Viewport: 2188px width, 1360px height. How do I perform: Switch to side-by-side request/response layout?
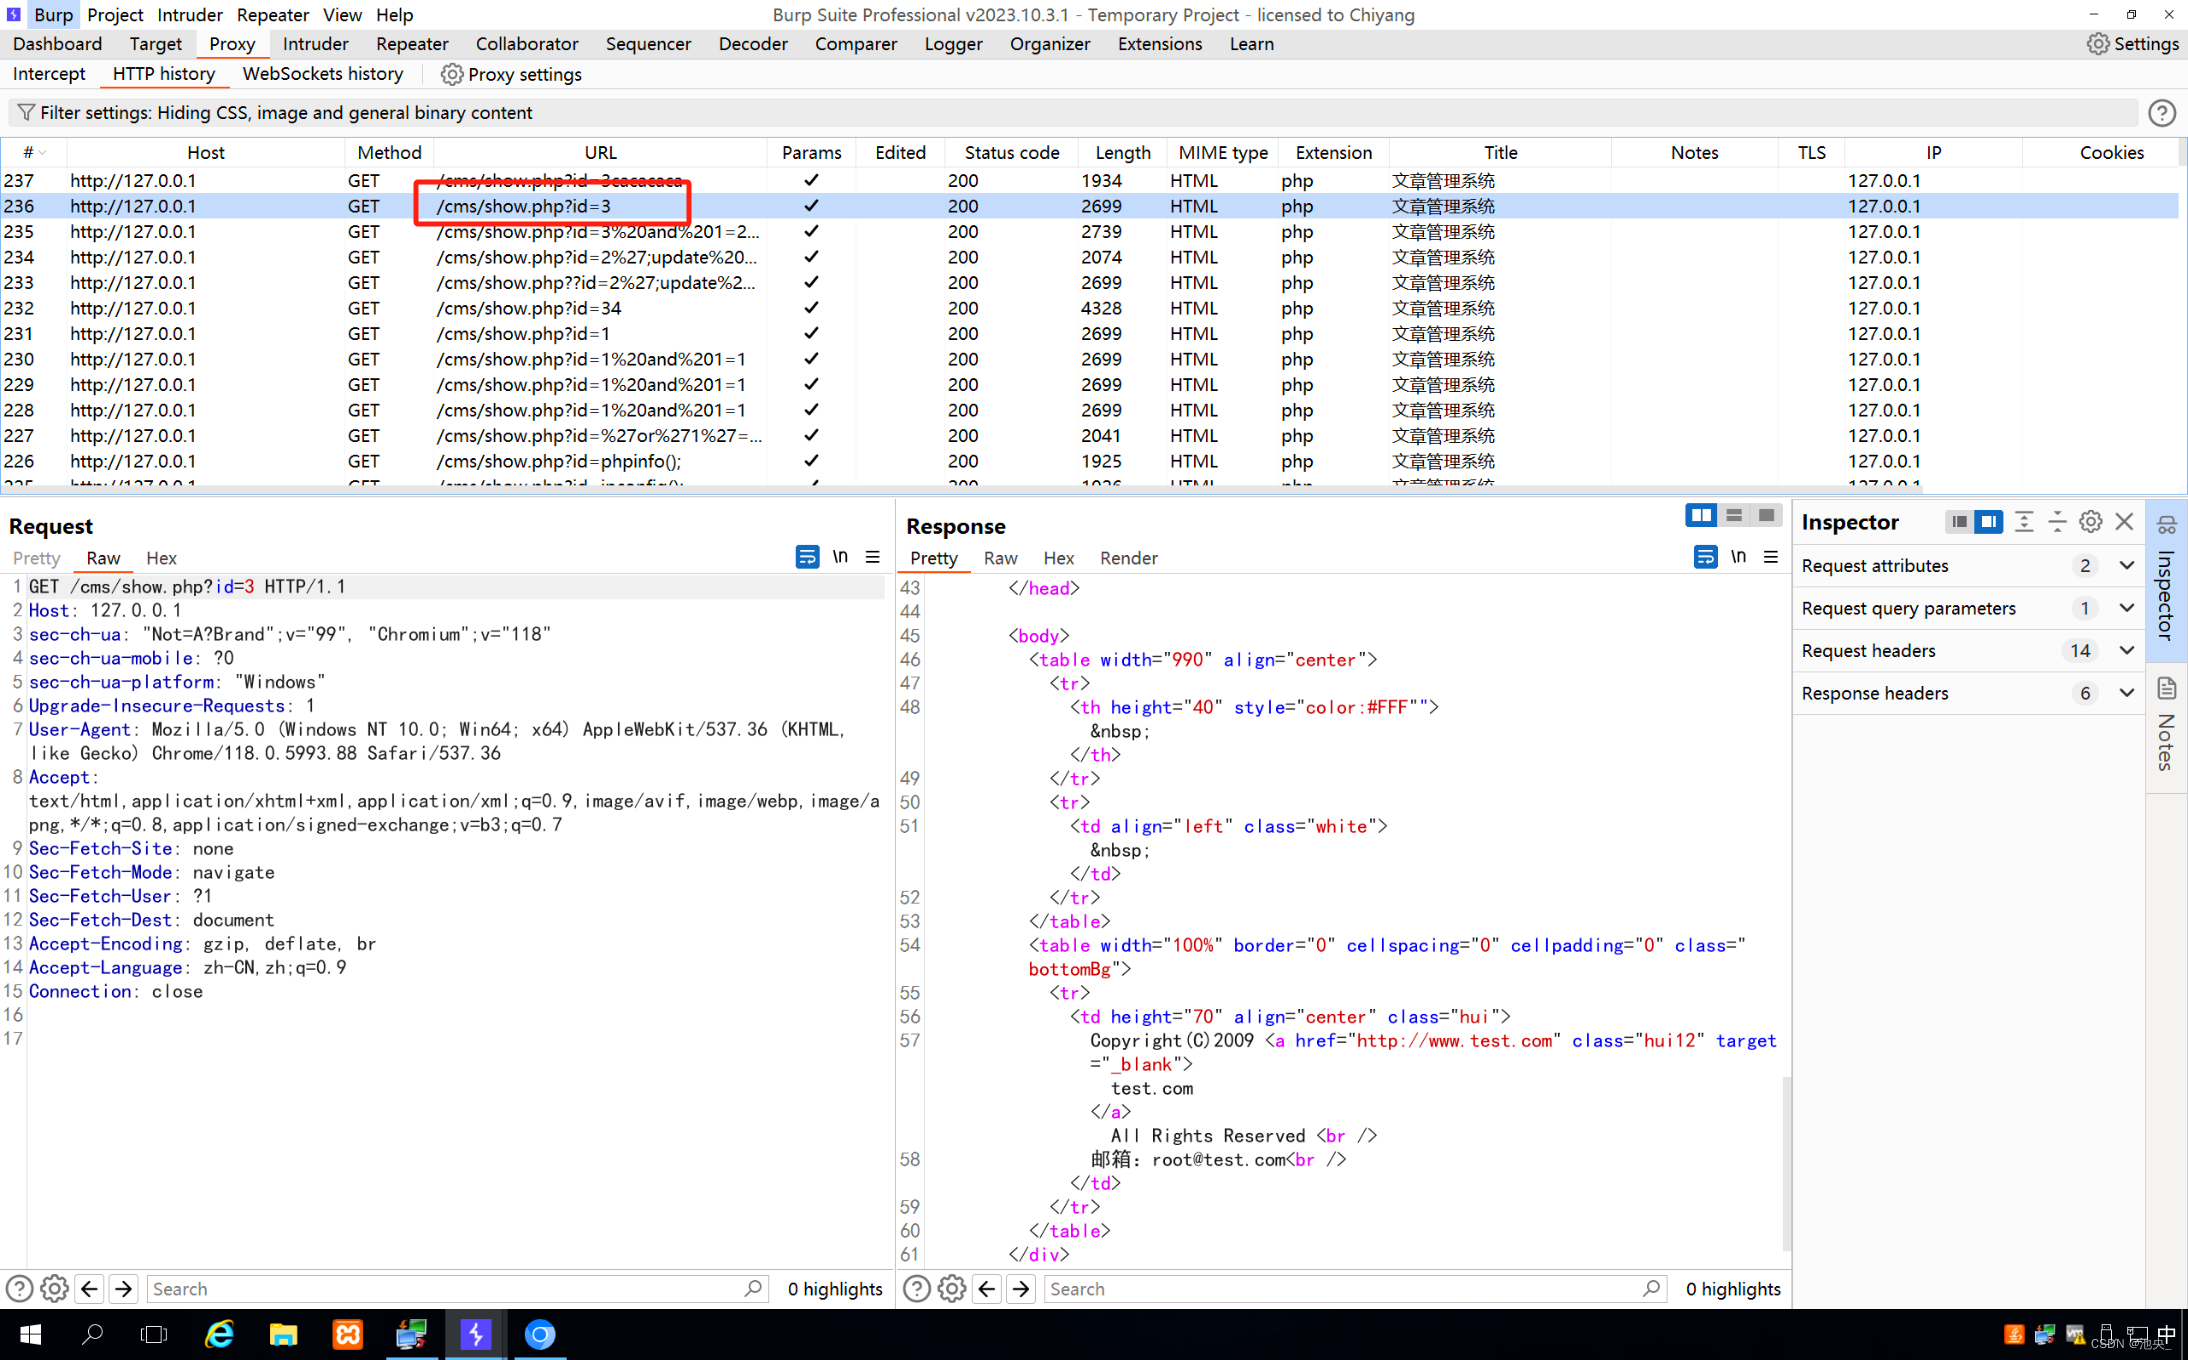point(1700,515)
